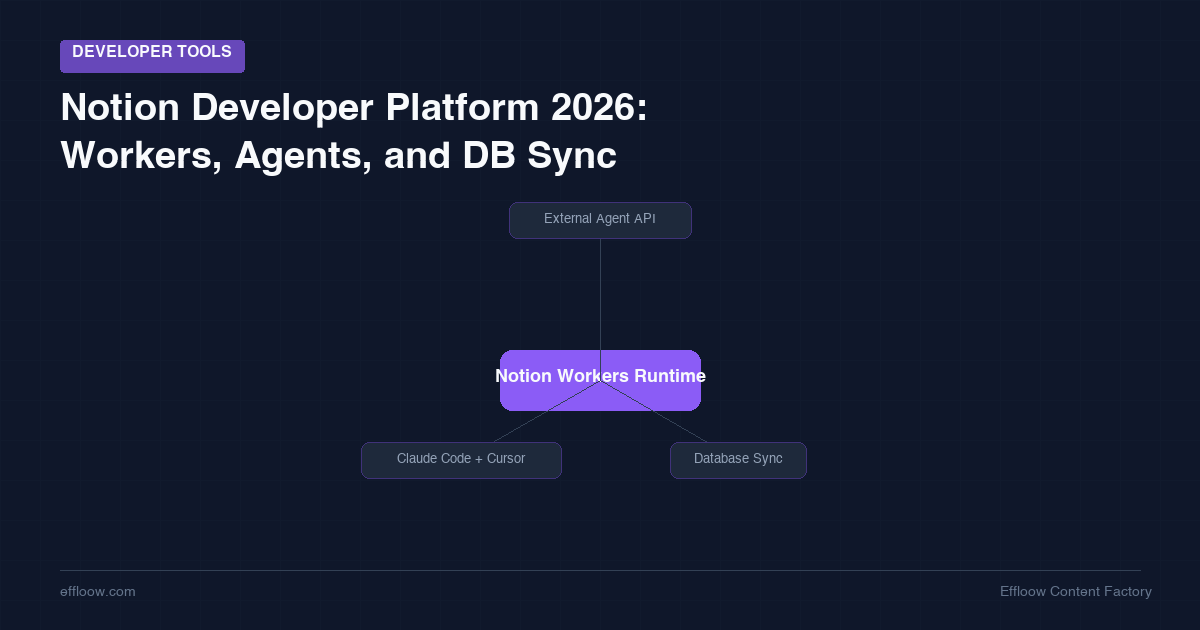1200x630 pixels.
Task: Click the DEVELOPER TOOLS badge
Action: 152,56
